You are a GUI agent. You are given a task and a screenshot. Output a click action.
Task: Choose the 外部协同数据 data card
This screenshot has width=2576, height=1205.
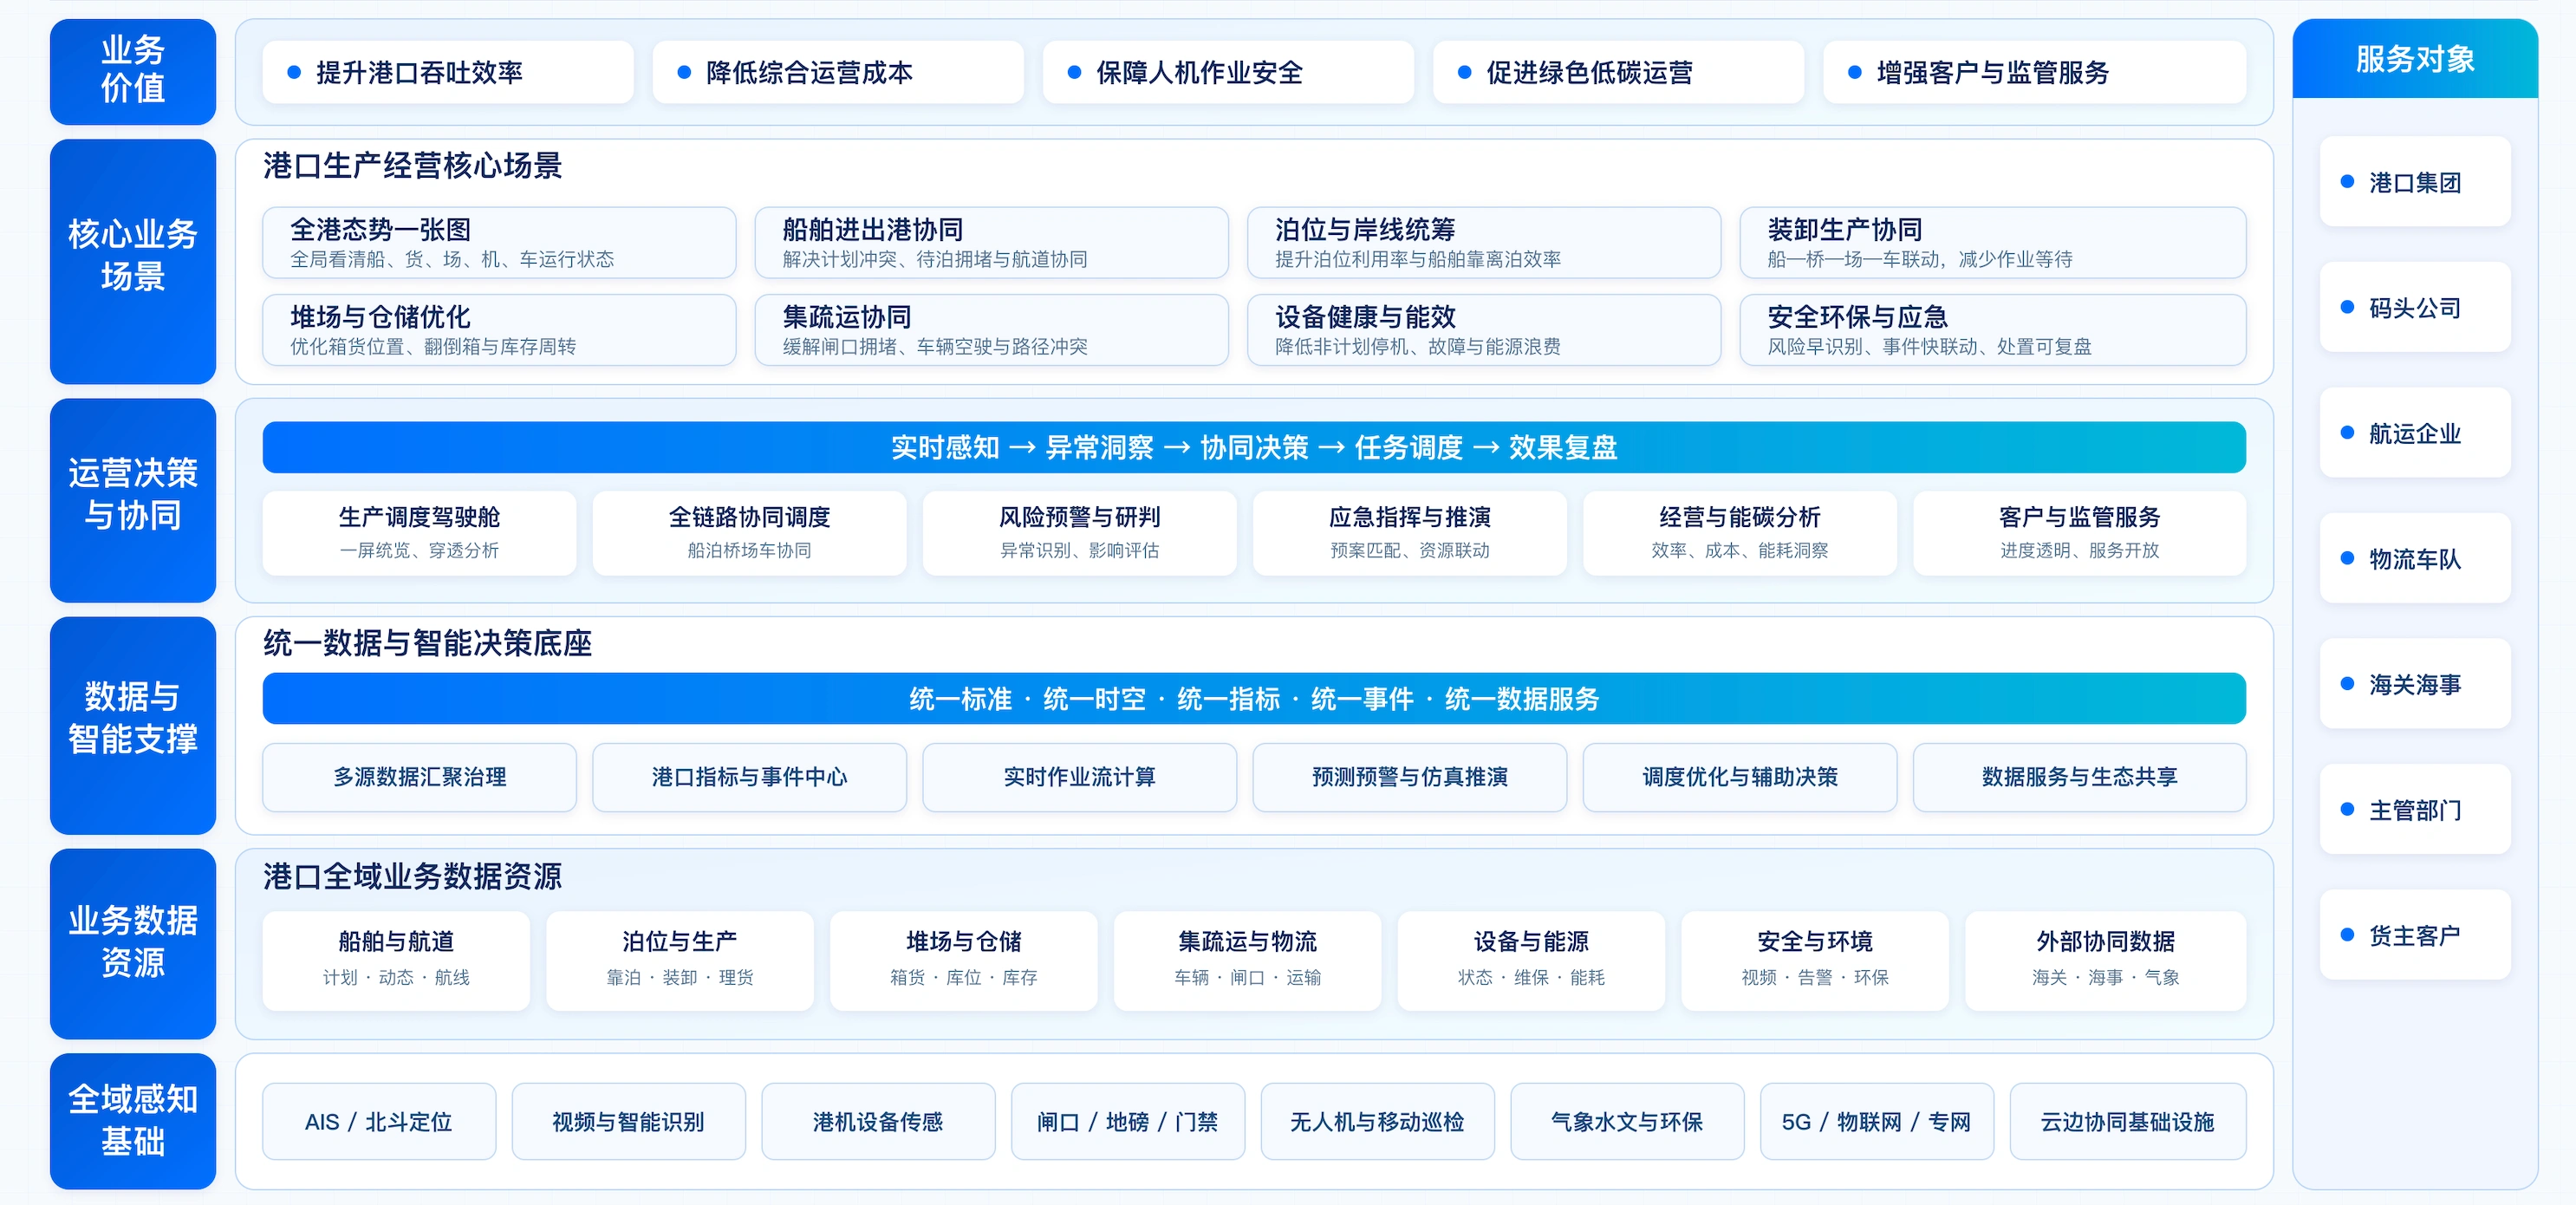2105,960
